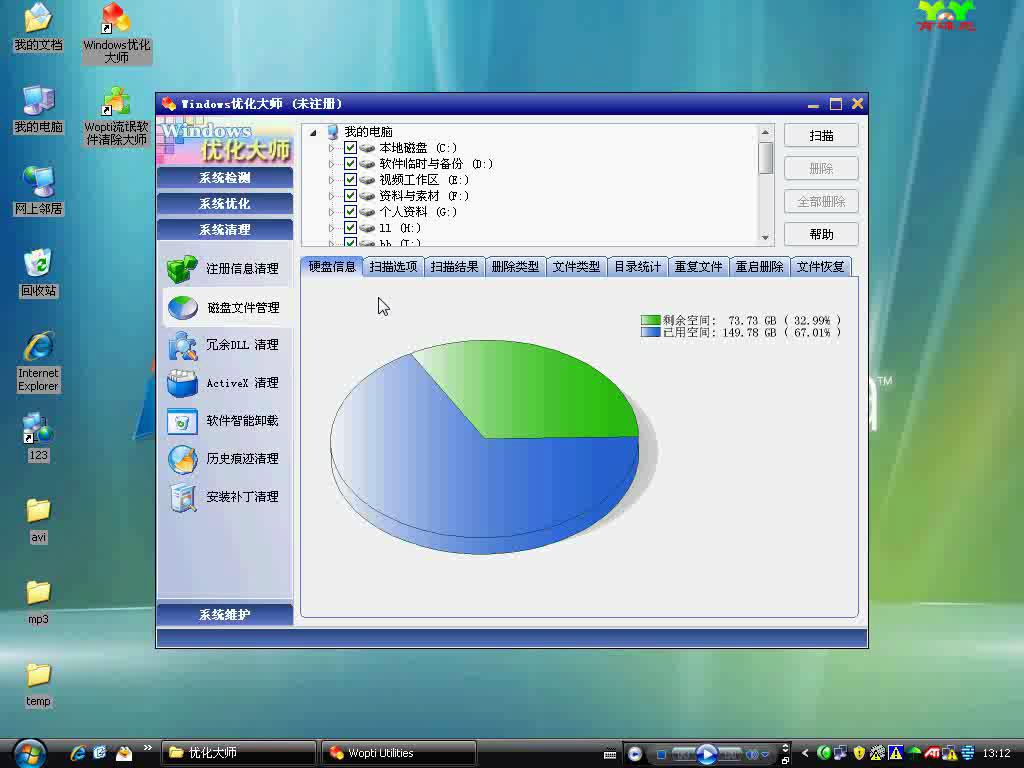Expand the 视频工作区 (E:) drive node
Image resolution: width=1024 pixels, height=768 pixels.
331,180
